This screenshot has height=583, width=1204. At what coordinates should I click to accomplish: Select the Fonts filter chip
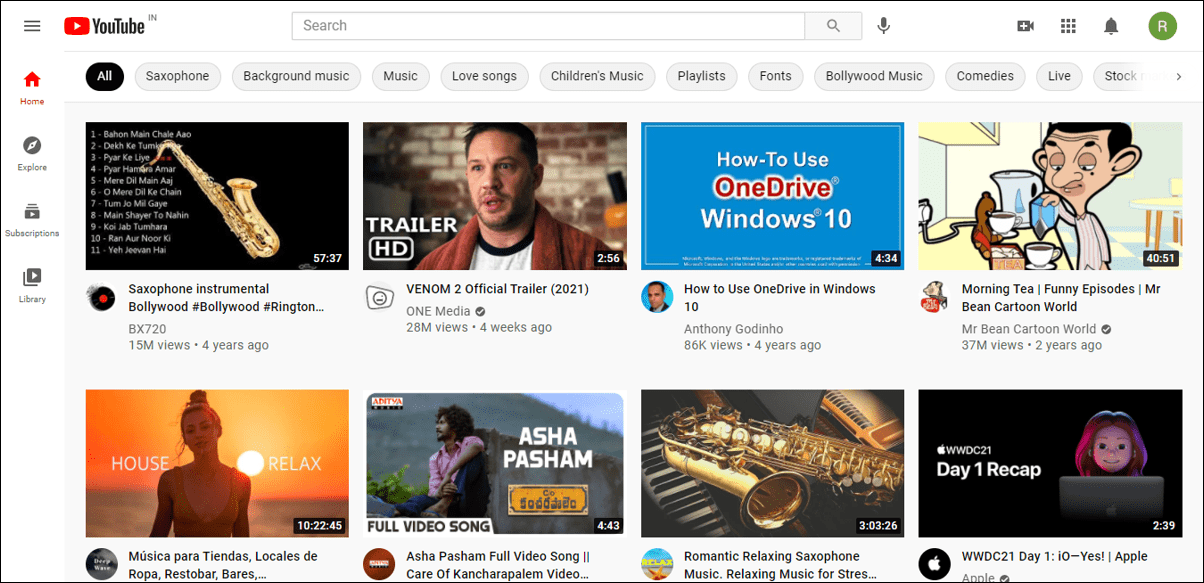coord(775,76)
